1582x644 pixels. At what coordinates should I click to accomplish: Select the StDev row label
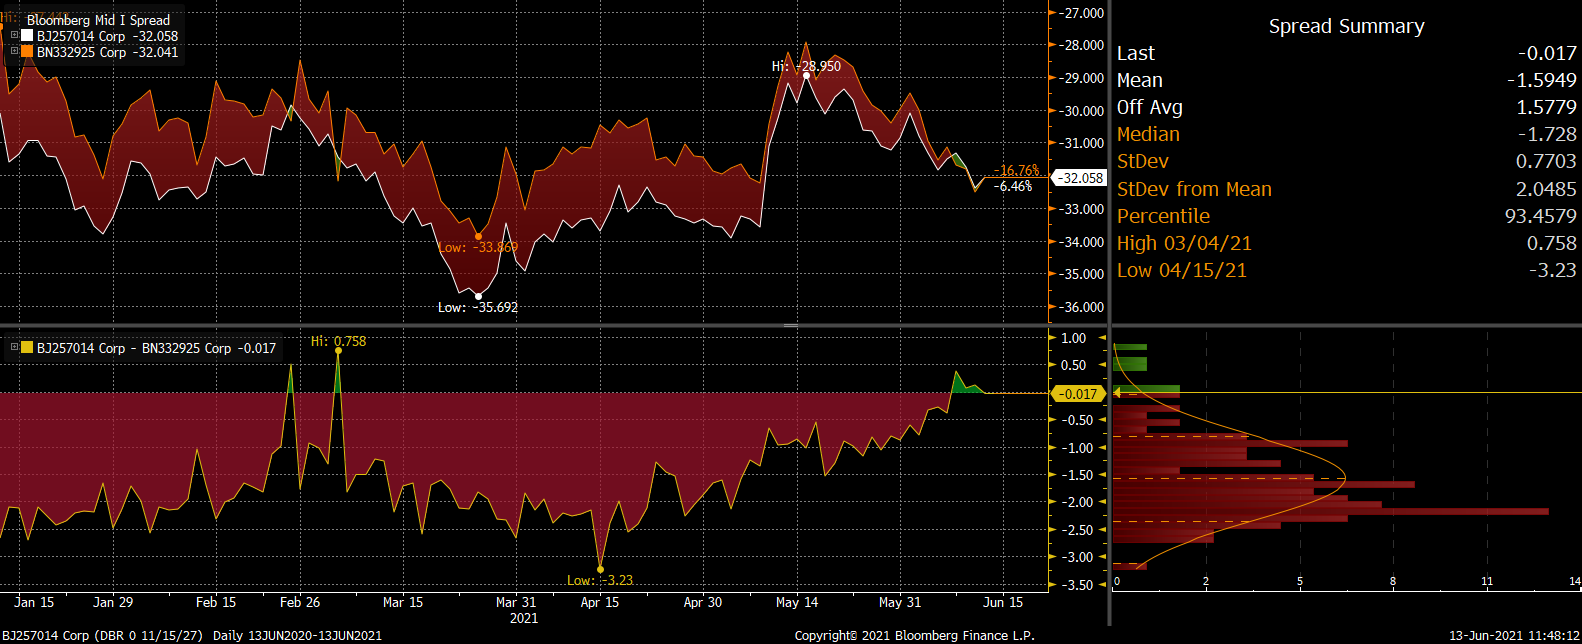coord(1142,161)
